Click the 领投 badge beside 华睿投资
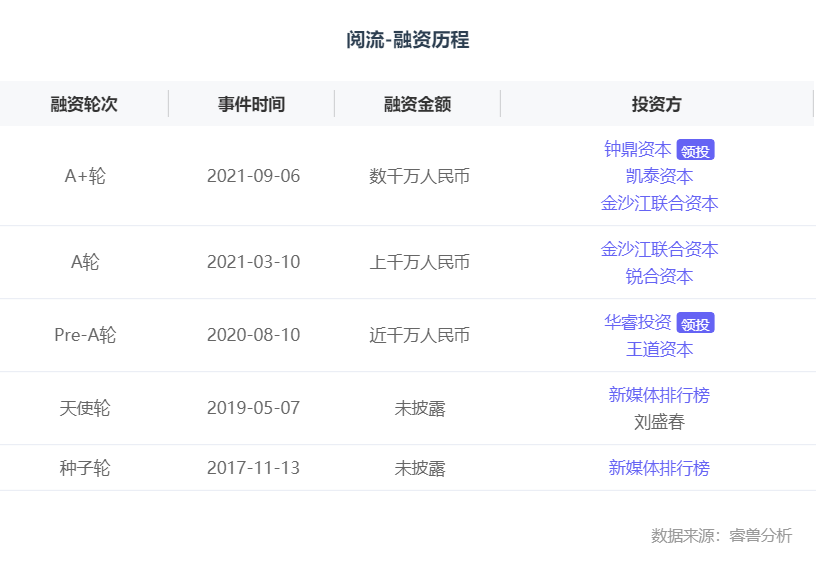The height and width of the screenshot is (578, 816). pyautogui.click(x=695, y=323)
